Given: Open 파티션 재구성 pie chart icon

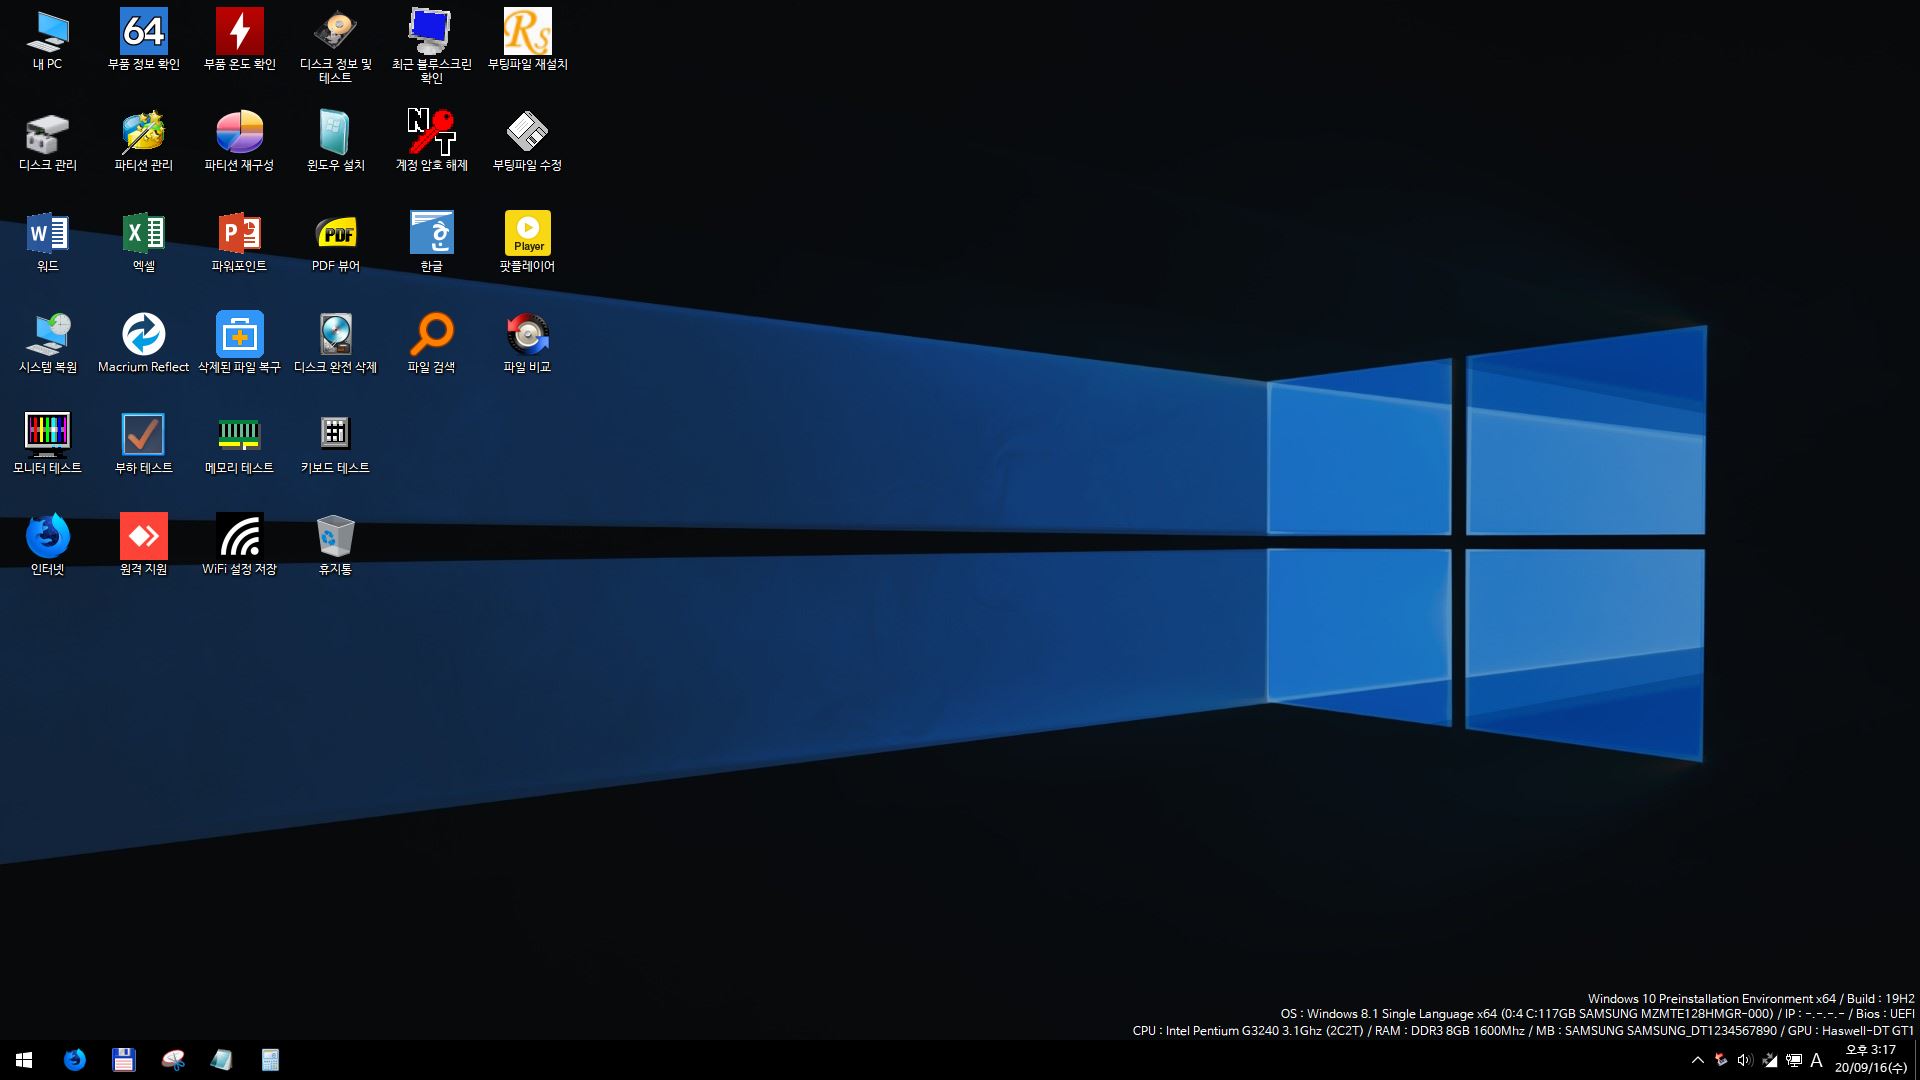Looking at the screenshot, I should pyautogui.click(x=240, y=141).
